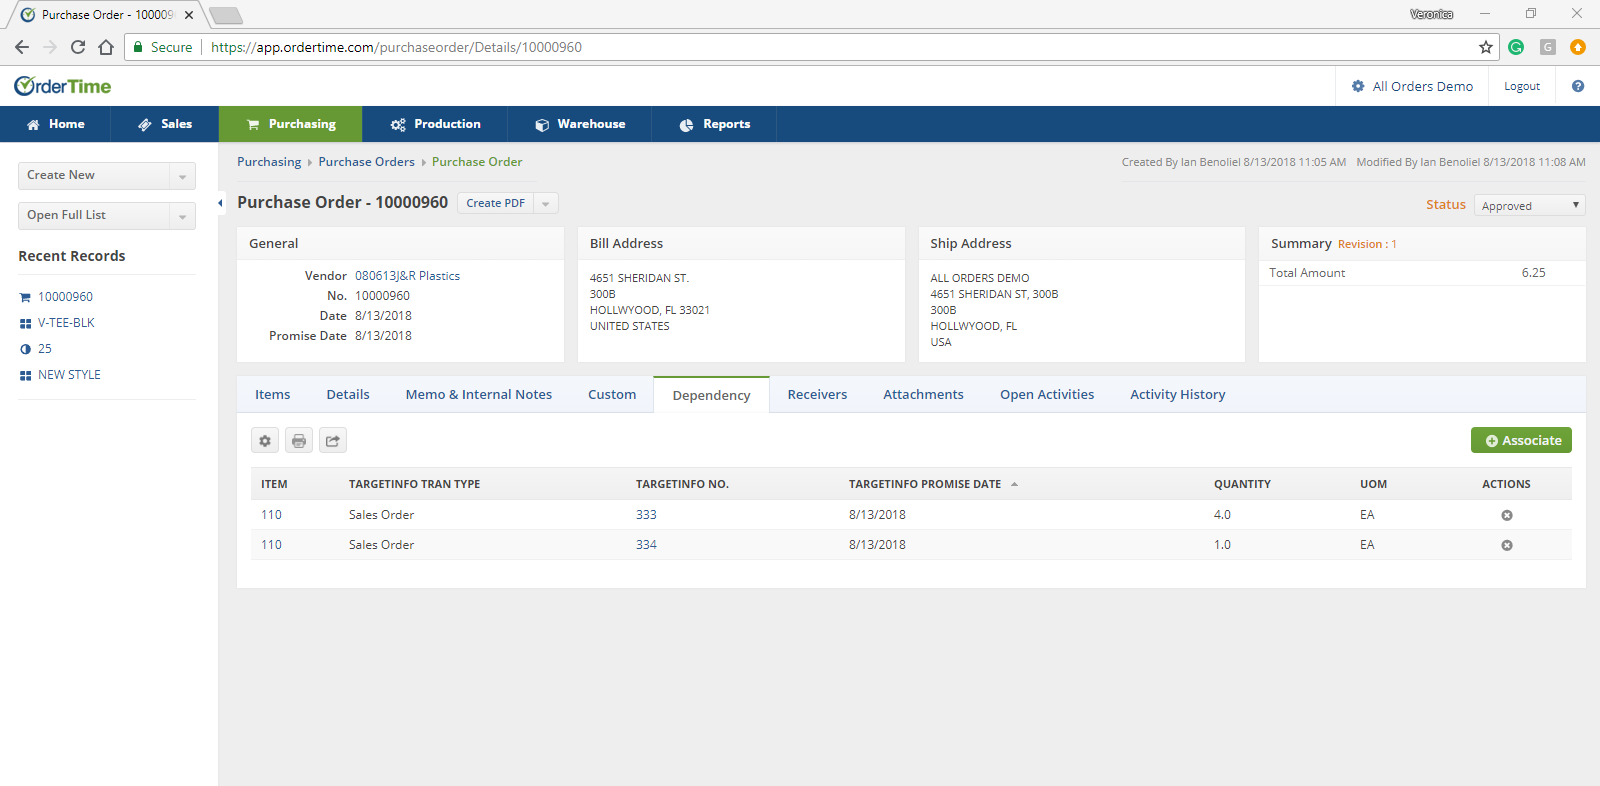Close the Purchase Order browser tab

pyautogui.click(x=189, y=15)
